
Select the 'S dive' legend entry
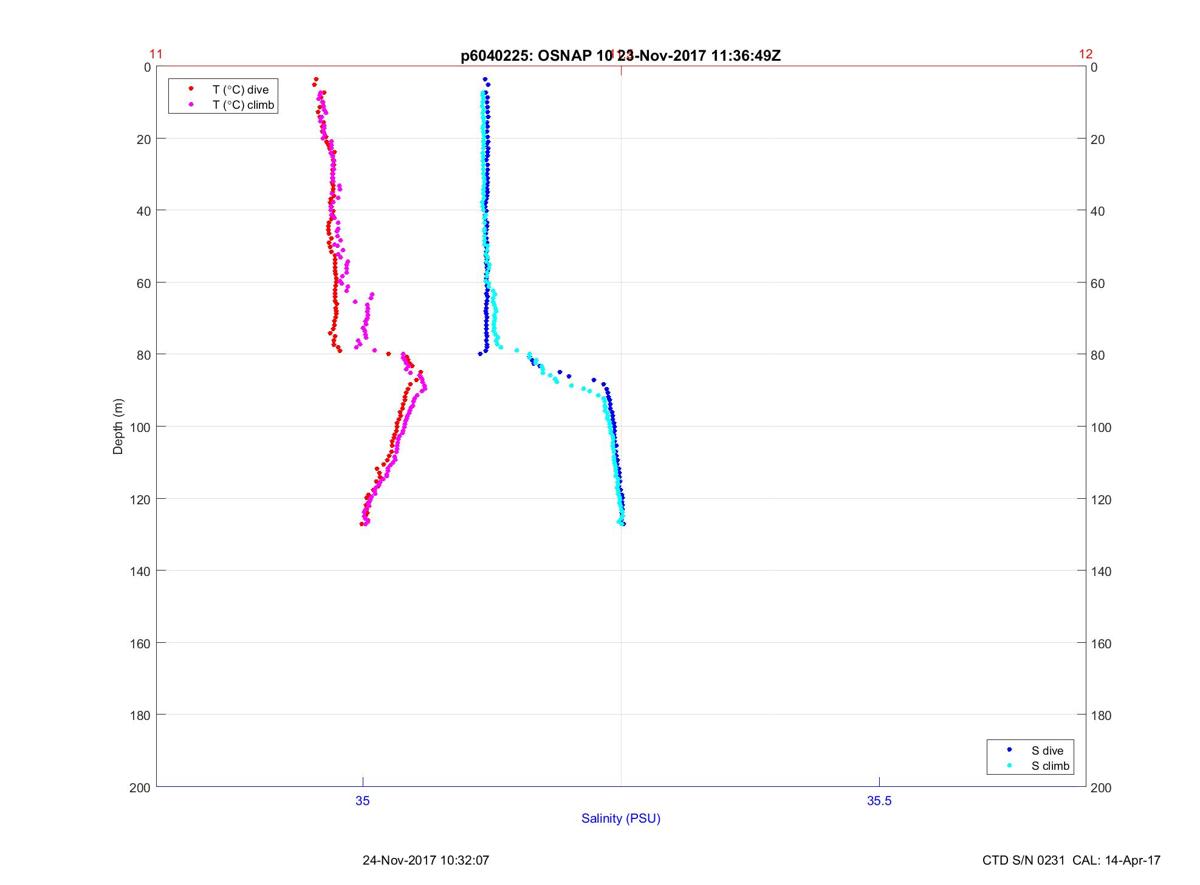tap(1048, 750)
